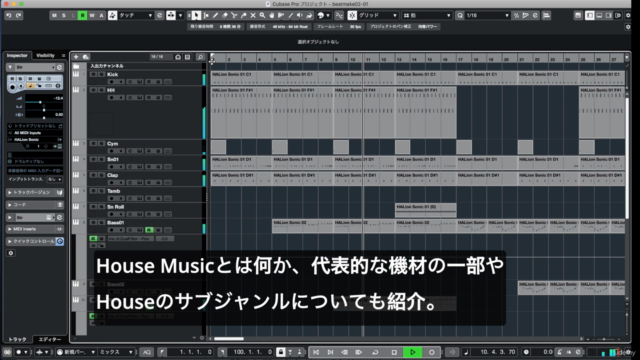The width and height of the screenshot is (640, 360).
Task: Select the エディター tab at bottom
Action: click(50, 340)
